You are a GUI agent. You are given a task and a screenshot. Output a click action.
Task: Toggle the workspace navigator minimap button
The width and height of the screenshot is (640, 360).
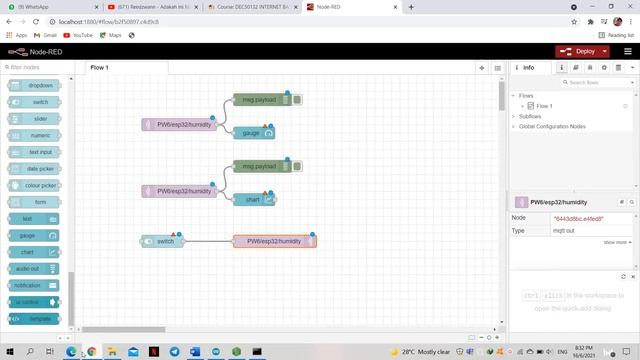(472, 338)
